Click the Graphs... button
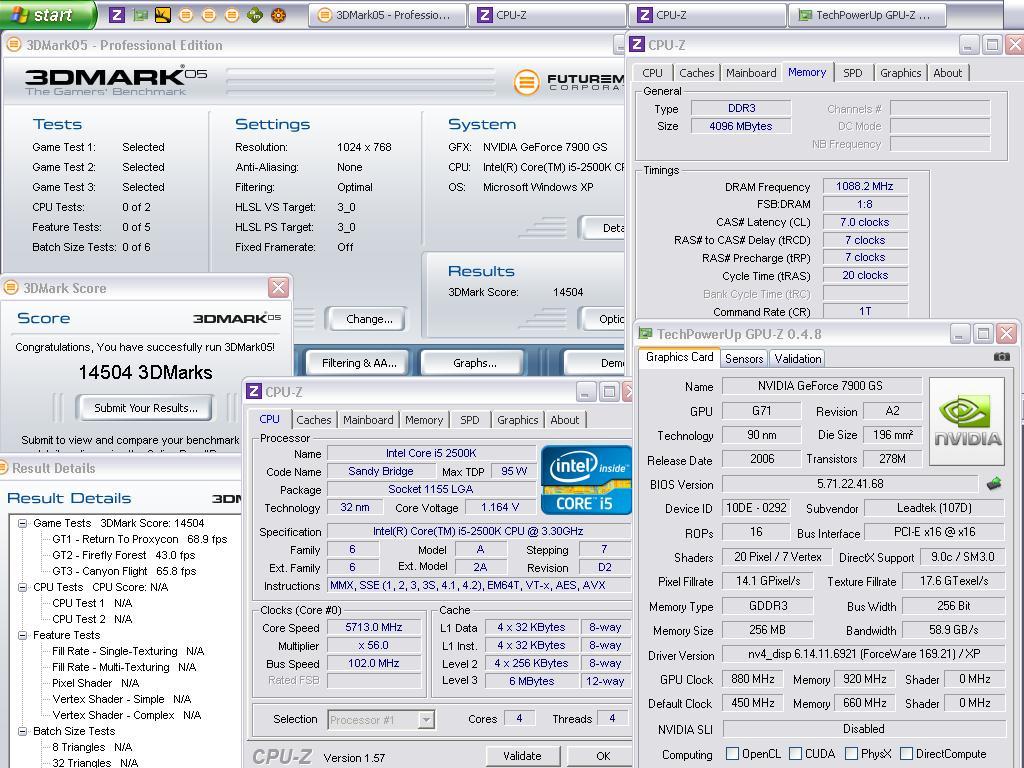The height and width of the screenshot is (768, 1024). (475, 362)
